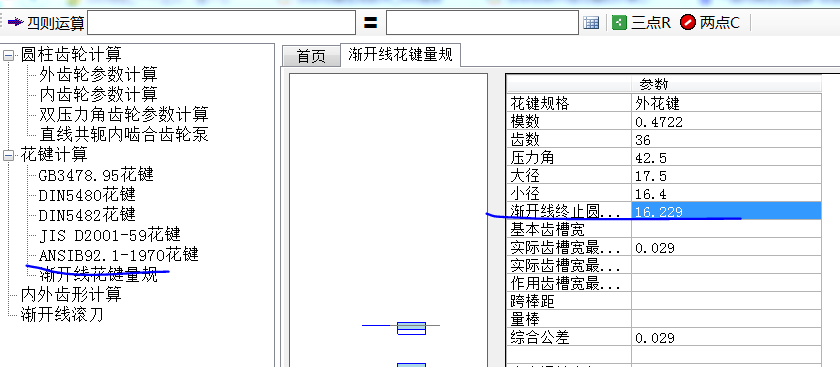Open the calculator grid icon
Viewport: 840px width, 367px height.
[x=591, y=23]
